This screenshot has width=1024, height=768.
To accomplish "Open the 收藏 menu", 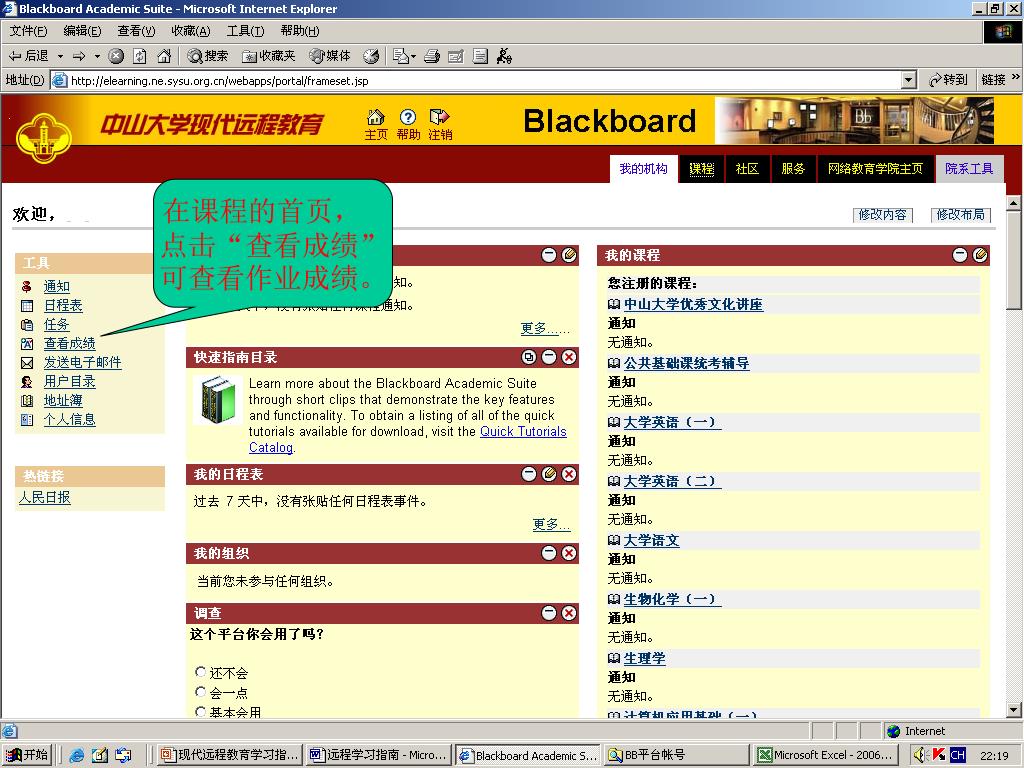I will point(191,31).
